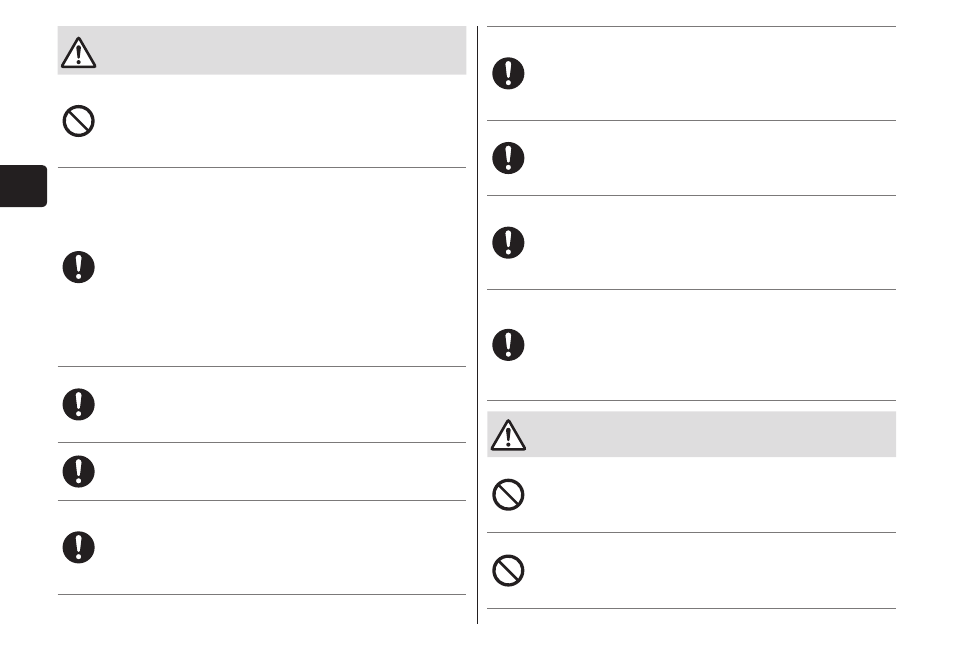Image resolution: width=954 pixels, height=671 pixels.
Task: Click topmost exclamation icon in right column
Action: [508, 74]
